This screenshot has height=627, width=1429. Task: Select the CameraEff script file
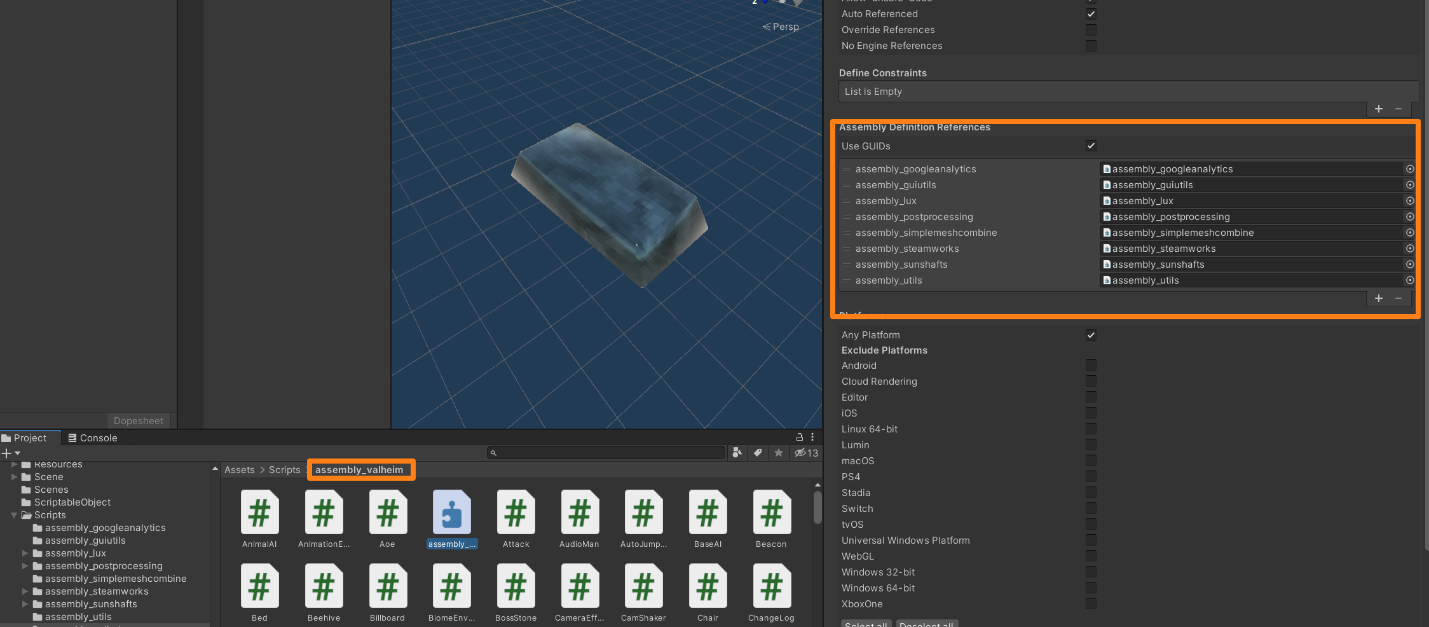point(579,593)
